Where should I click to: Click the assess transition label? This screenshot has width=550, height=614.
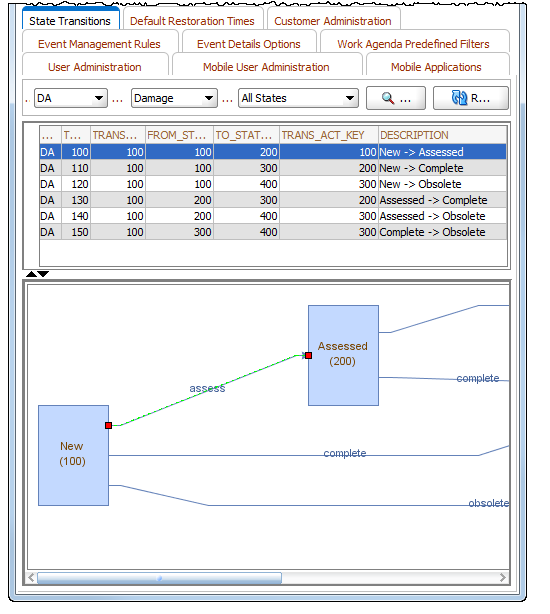(x=207, y=388)
